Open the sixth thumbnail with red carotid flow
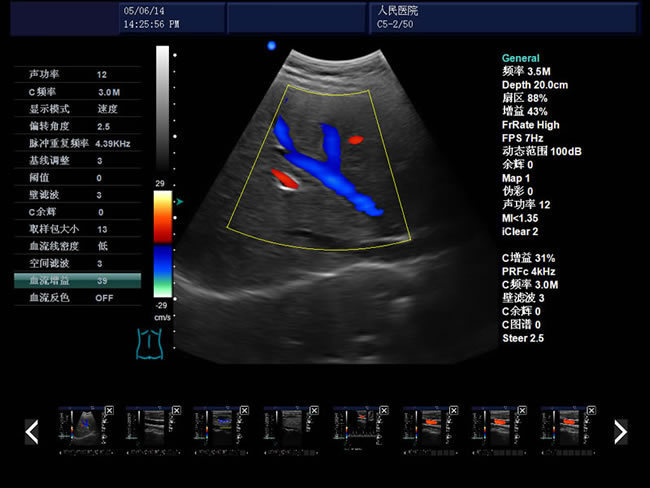The height and width of the screenshot is (488, 650). coord(428,426)
